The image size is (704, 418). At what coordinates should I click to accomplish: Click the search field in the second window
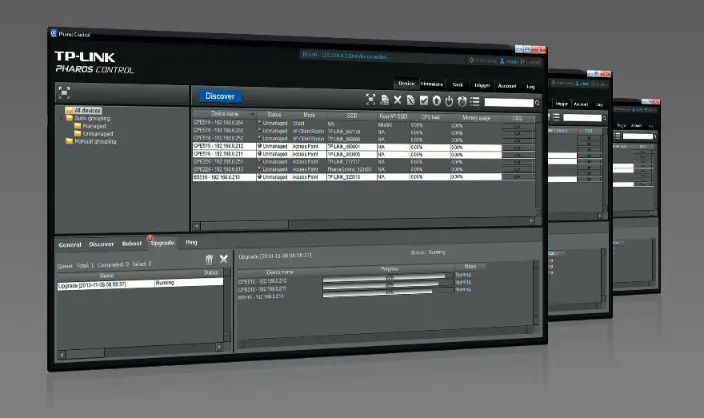pos(582,118)
